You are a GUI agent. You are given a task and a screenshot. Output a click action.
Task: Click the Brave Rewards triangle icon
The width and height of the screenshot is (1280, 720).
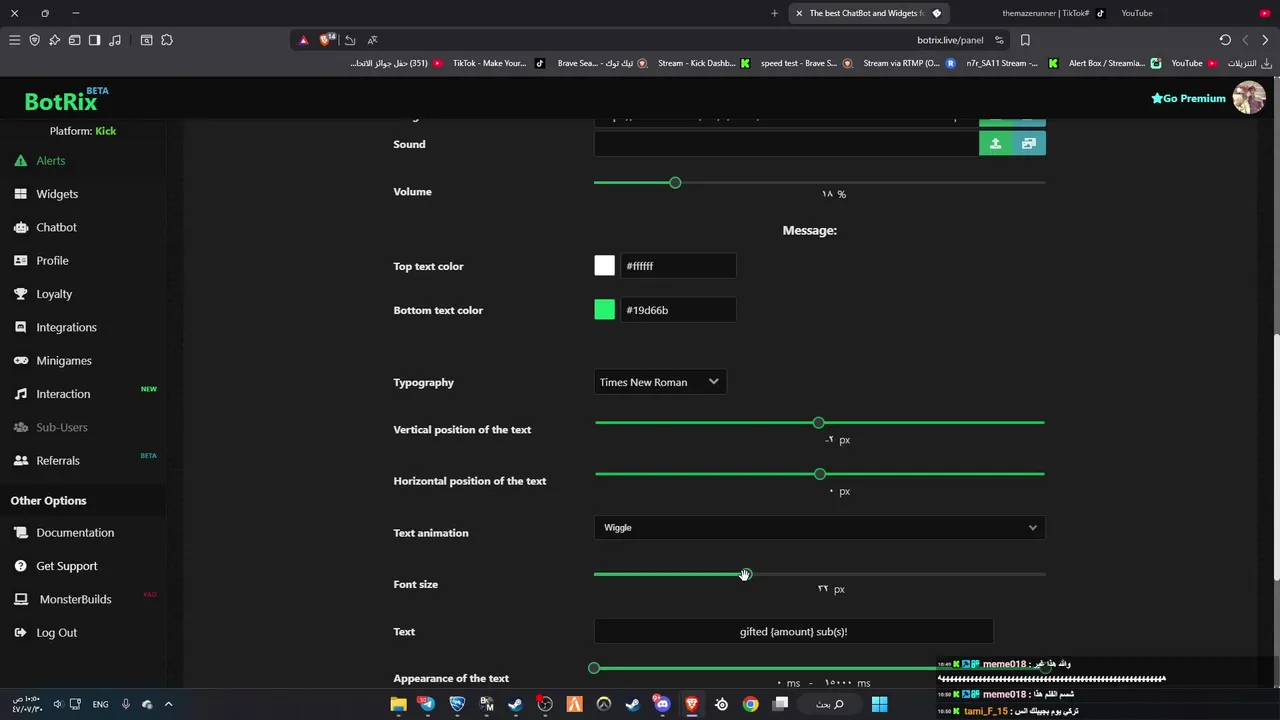(x=304, y=40)
